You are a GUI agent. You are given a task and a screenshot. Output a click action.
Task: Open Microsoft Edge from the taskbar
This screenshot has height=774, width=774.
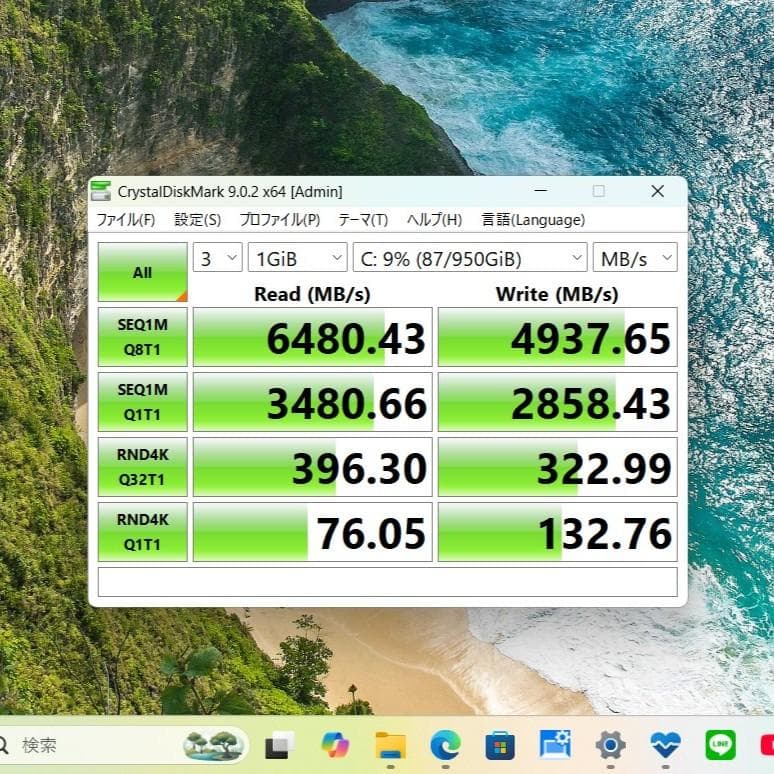(x=445, y=745)
